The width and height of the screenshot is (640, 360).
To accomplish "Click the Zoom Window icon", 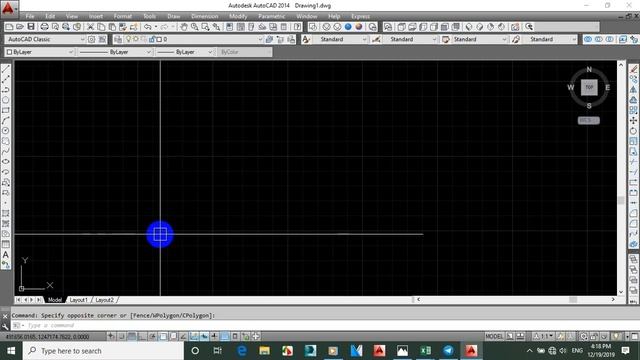I will pyautogui.click(x=206, y=27).
